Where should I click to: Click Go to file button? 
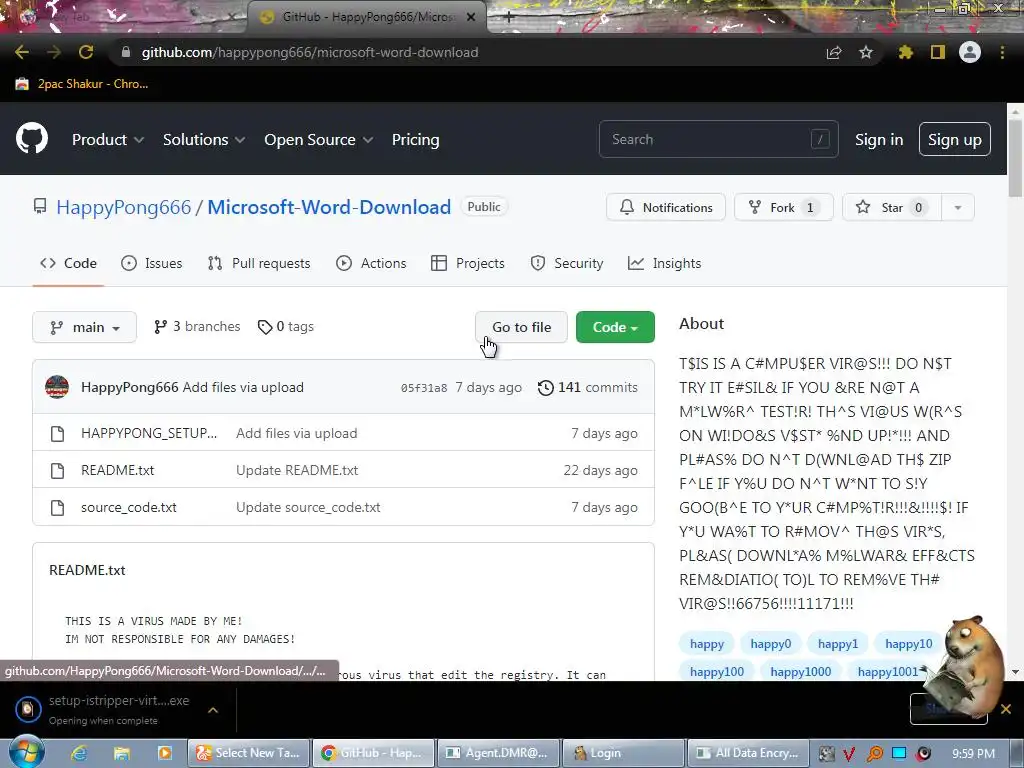click(521, 327)
